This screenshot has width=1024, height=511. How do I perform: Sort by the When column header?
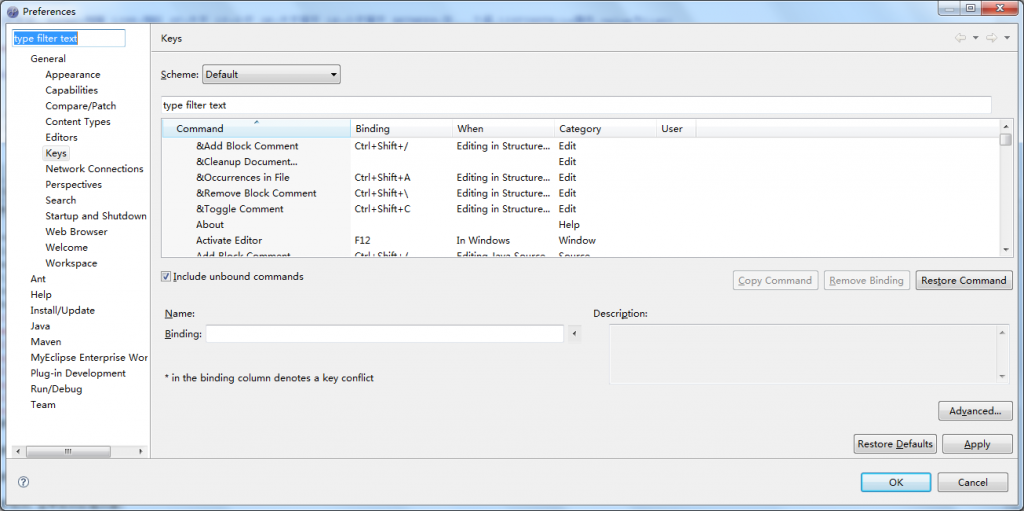pos(504,129)
